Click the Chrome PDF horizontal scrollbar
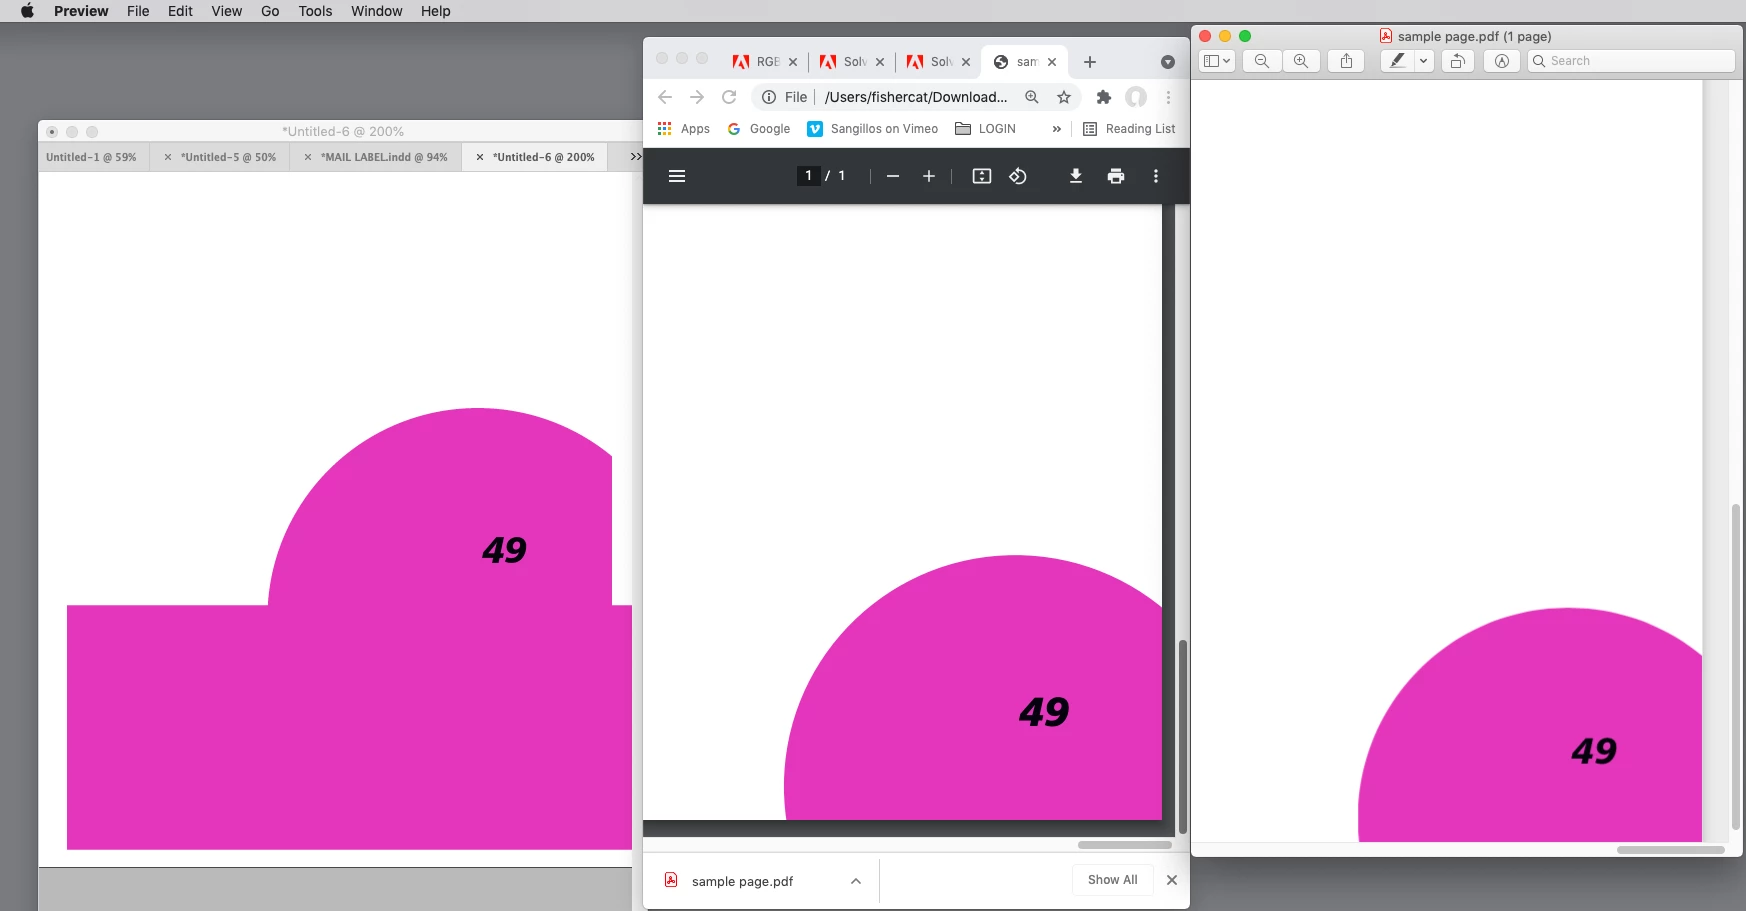This screenshot has width=1746, height=911. pos(1125,845)
